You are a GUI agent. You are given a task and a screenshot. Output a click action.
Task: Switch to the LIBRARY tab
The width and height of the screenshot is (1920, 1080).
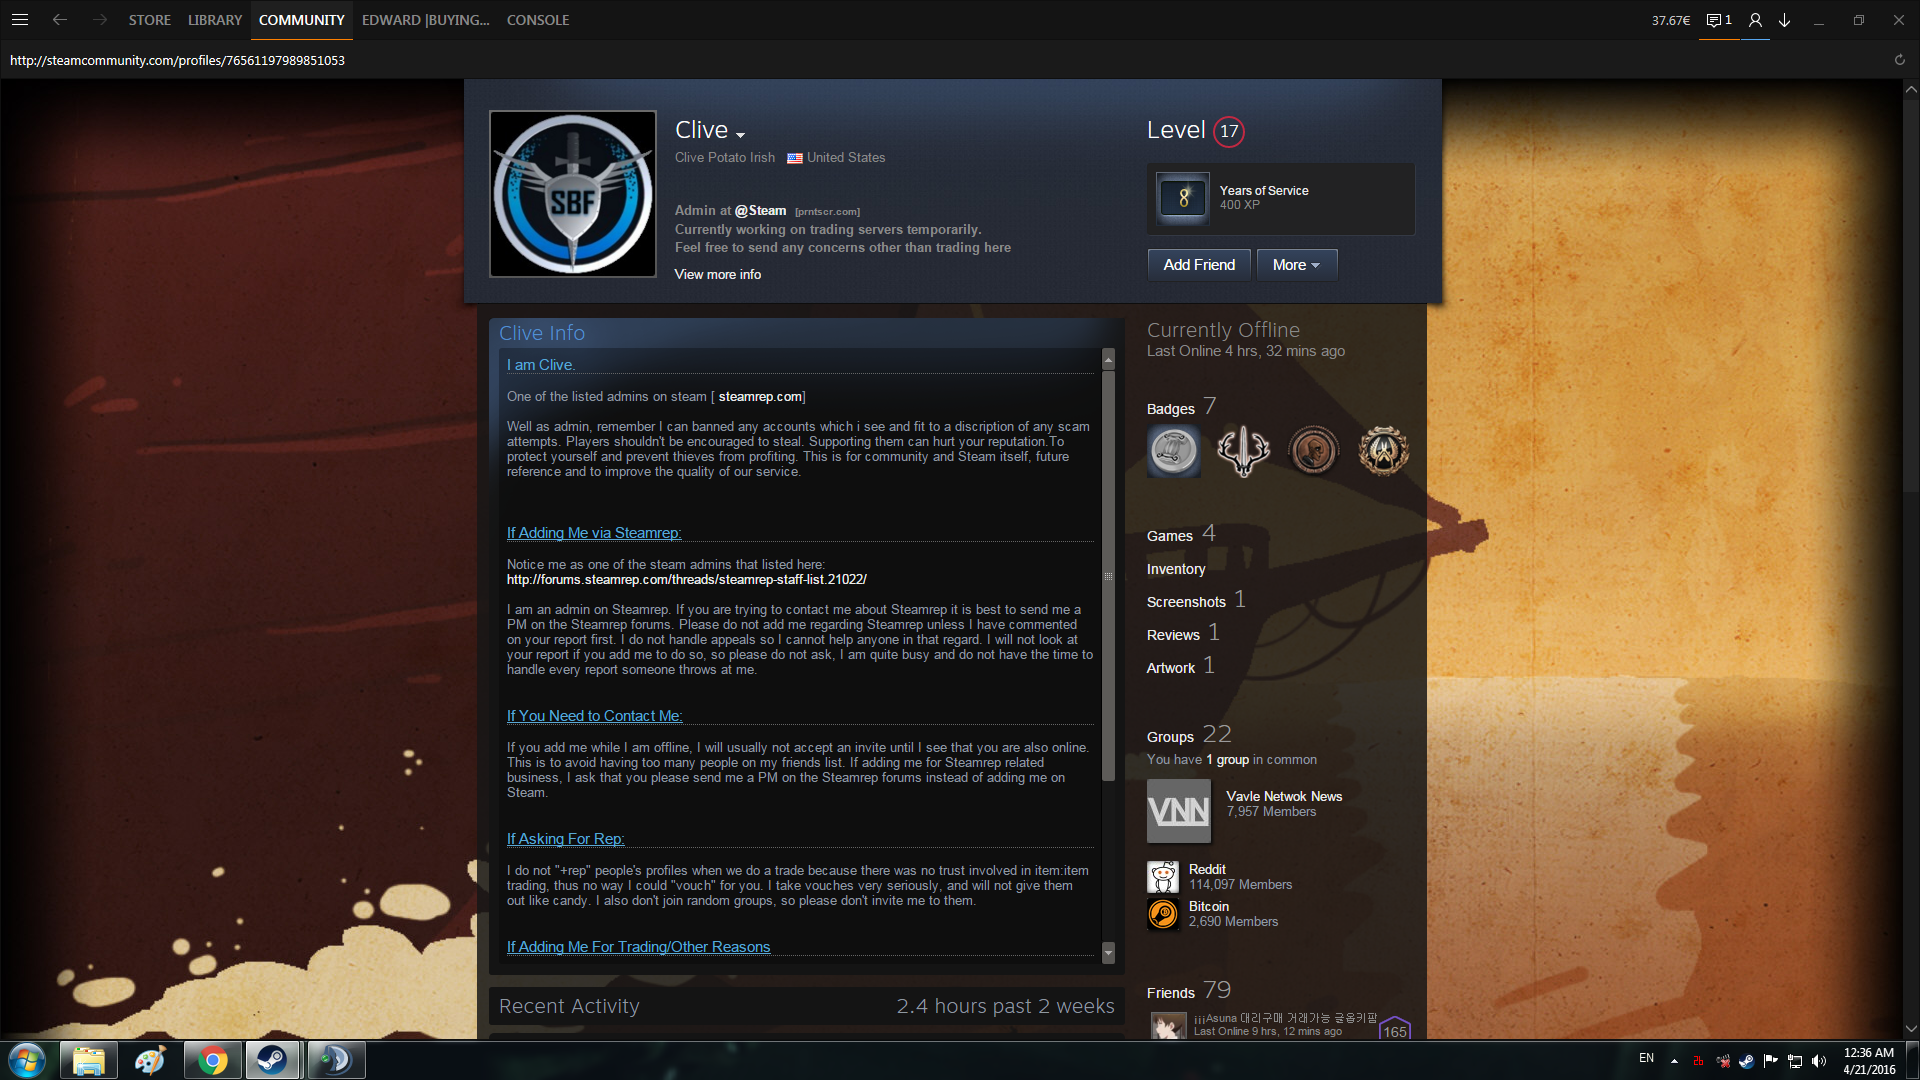pos(214,20)
